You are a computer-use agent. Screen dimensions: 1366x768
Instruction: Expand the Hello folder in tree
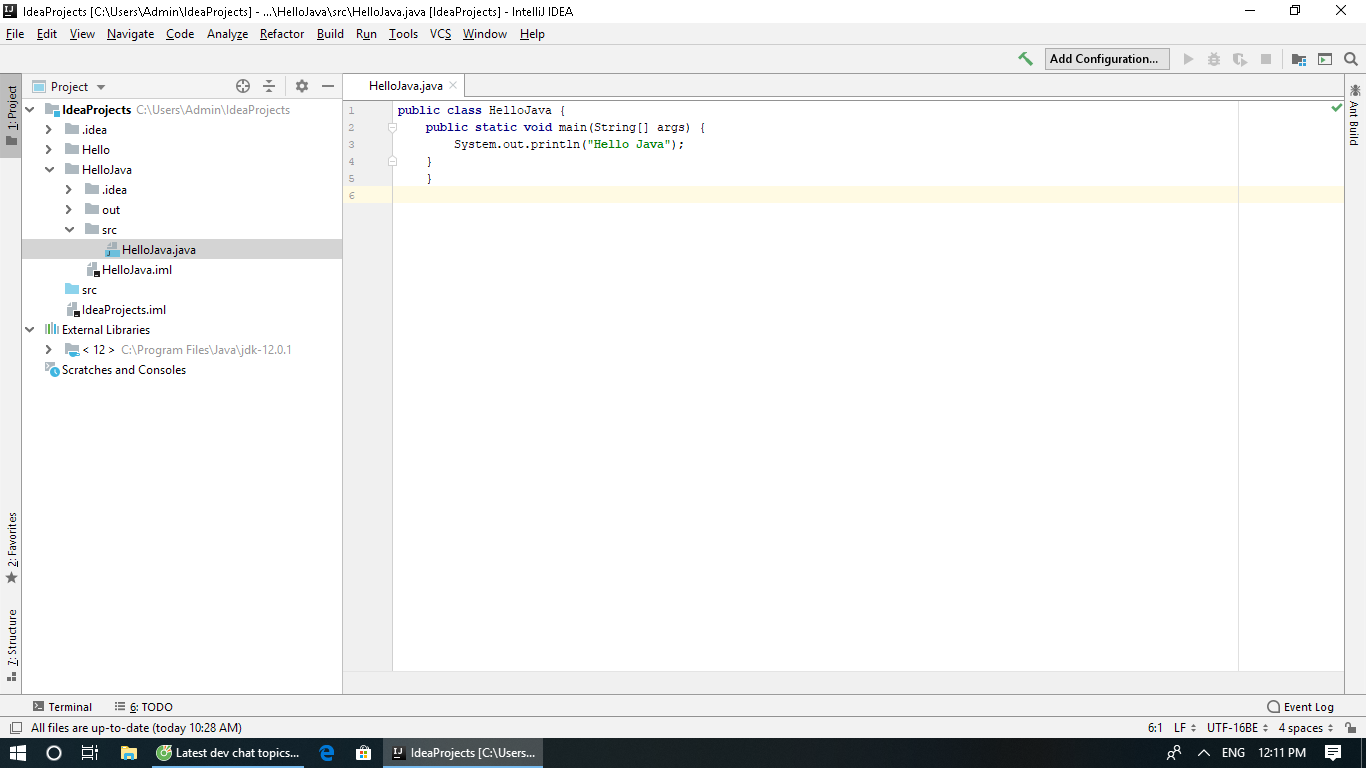(49, 150)
